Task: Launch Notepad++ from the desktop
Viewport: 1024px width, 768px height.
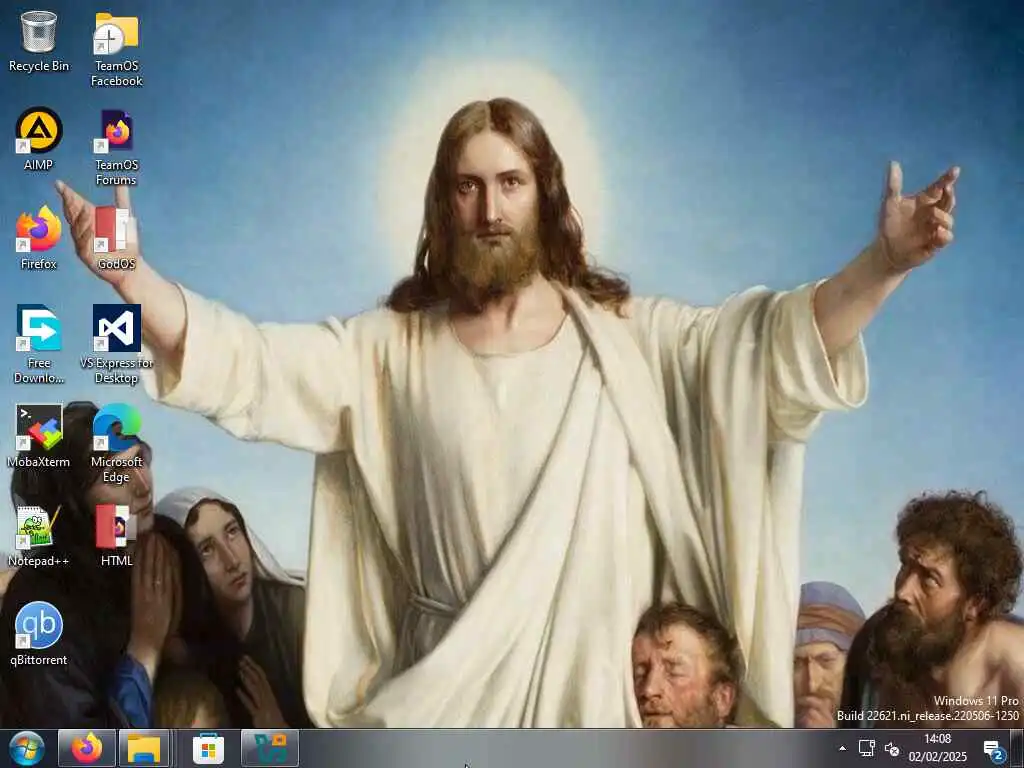Action: 39,536
